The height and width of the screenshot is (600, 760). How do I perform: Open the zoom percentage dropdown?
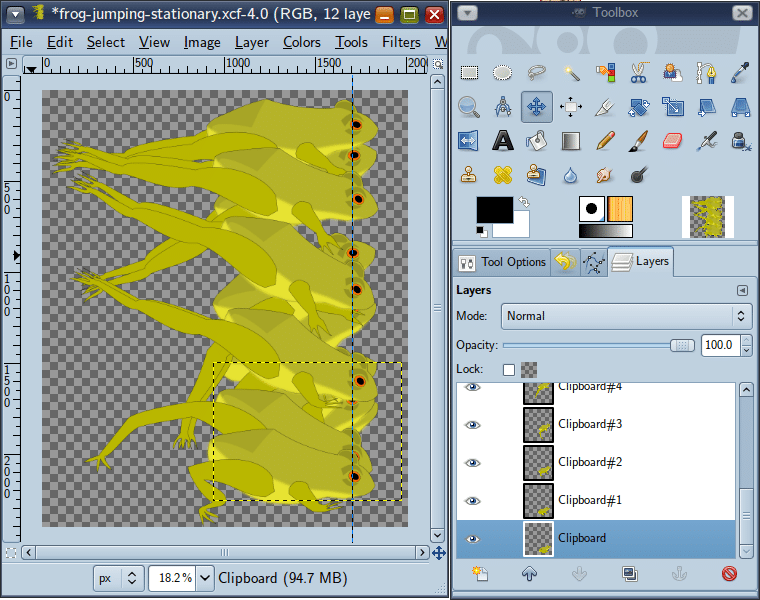click(206, 578)
